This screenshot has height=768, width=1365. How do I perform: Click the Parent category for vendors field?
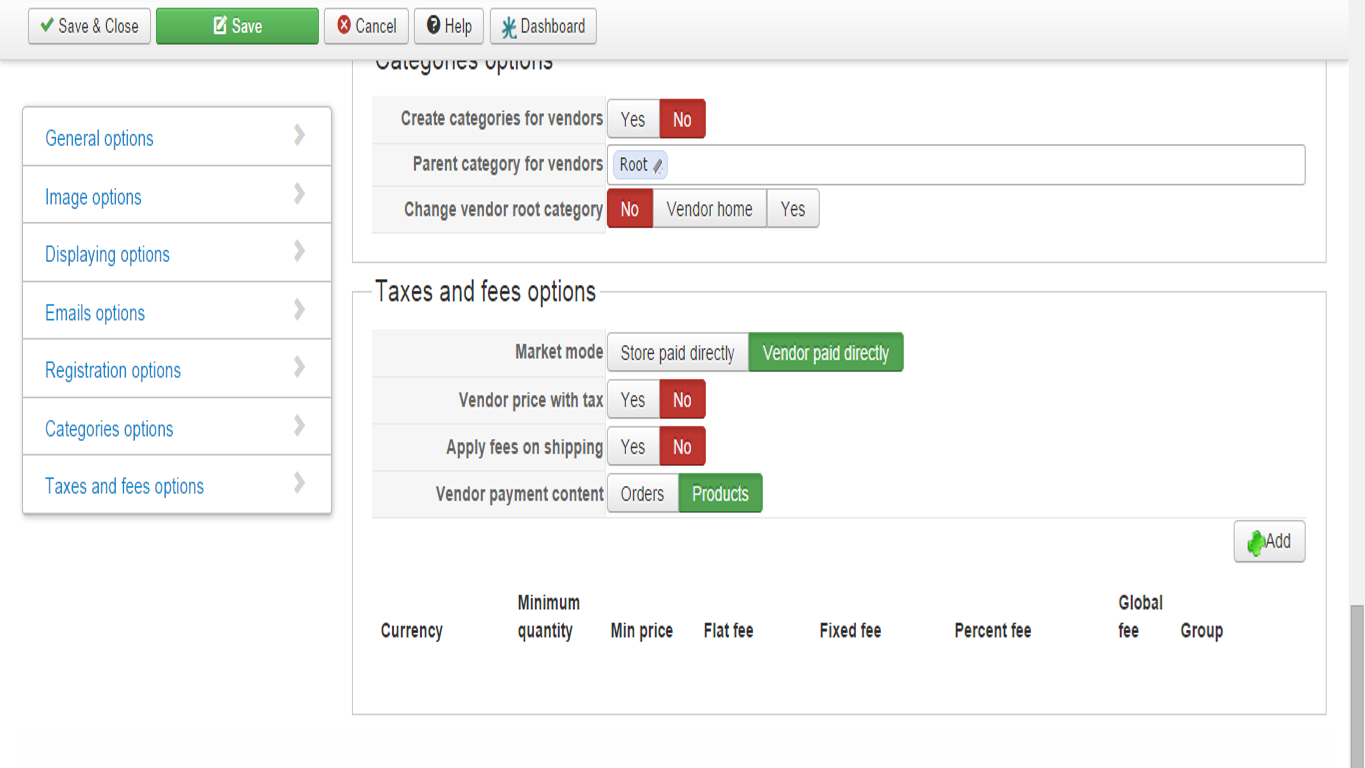click(980, 165)
